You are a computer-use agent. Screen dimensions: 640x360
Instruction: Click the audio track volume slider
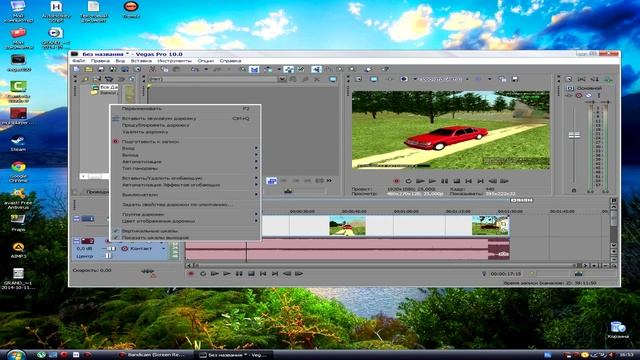point(110,249)
